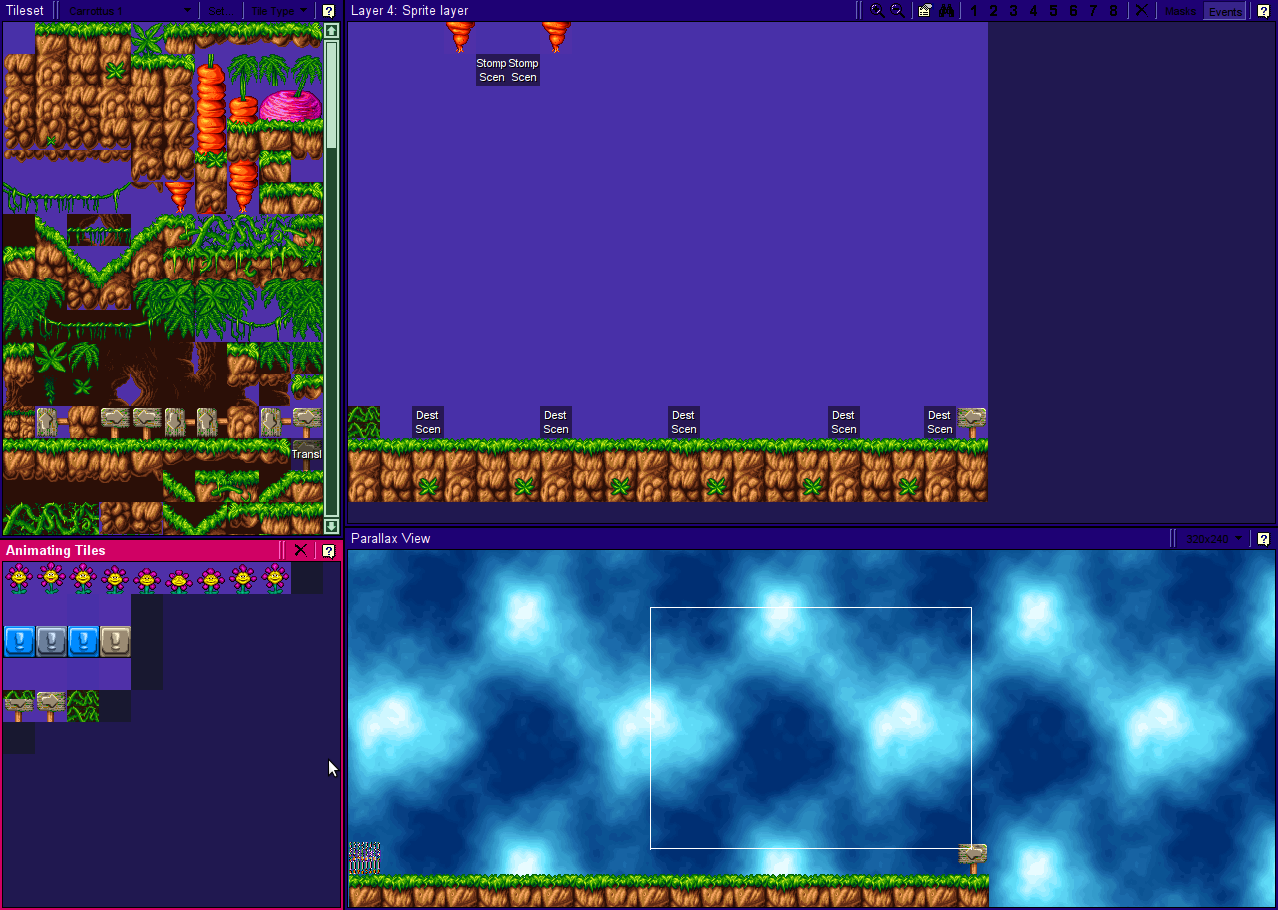Click the Tileset scrollbar up arrow

(332, 31)
